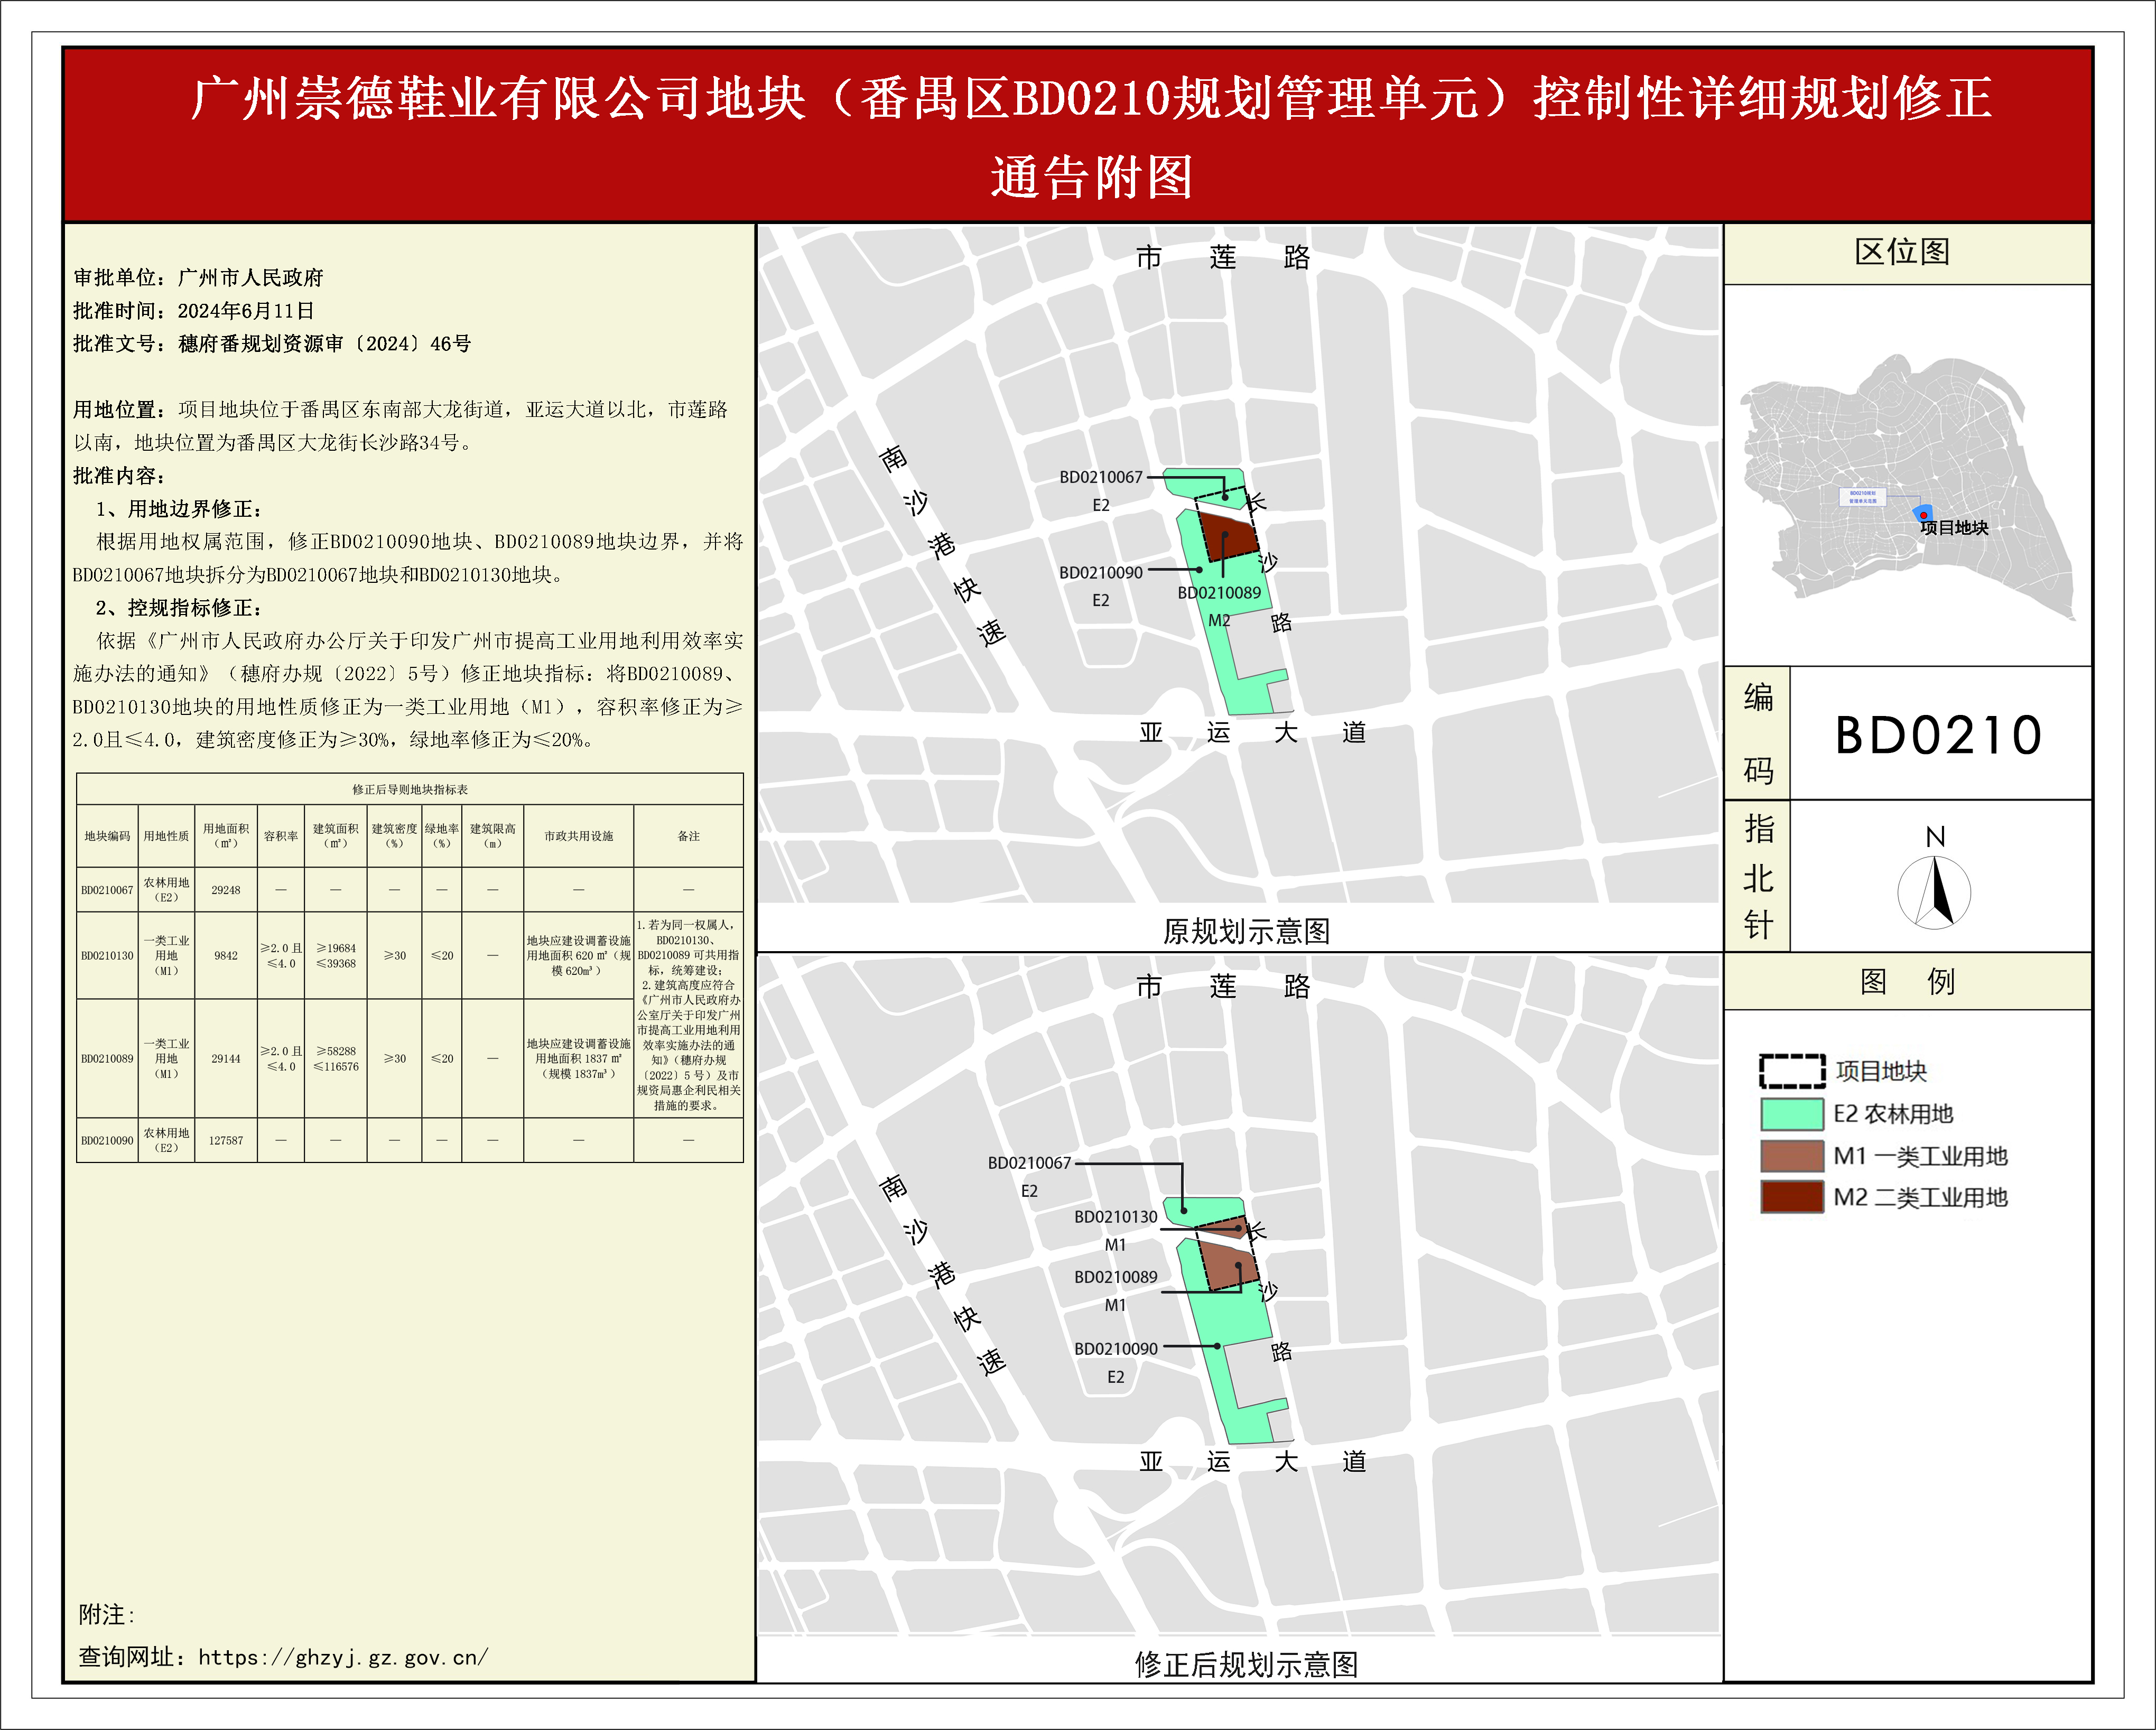Click the 亚运大道 road label in original map

click(x=1252, y=733)
